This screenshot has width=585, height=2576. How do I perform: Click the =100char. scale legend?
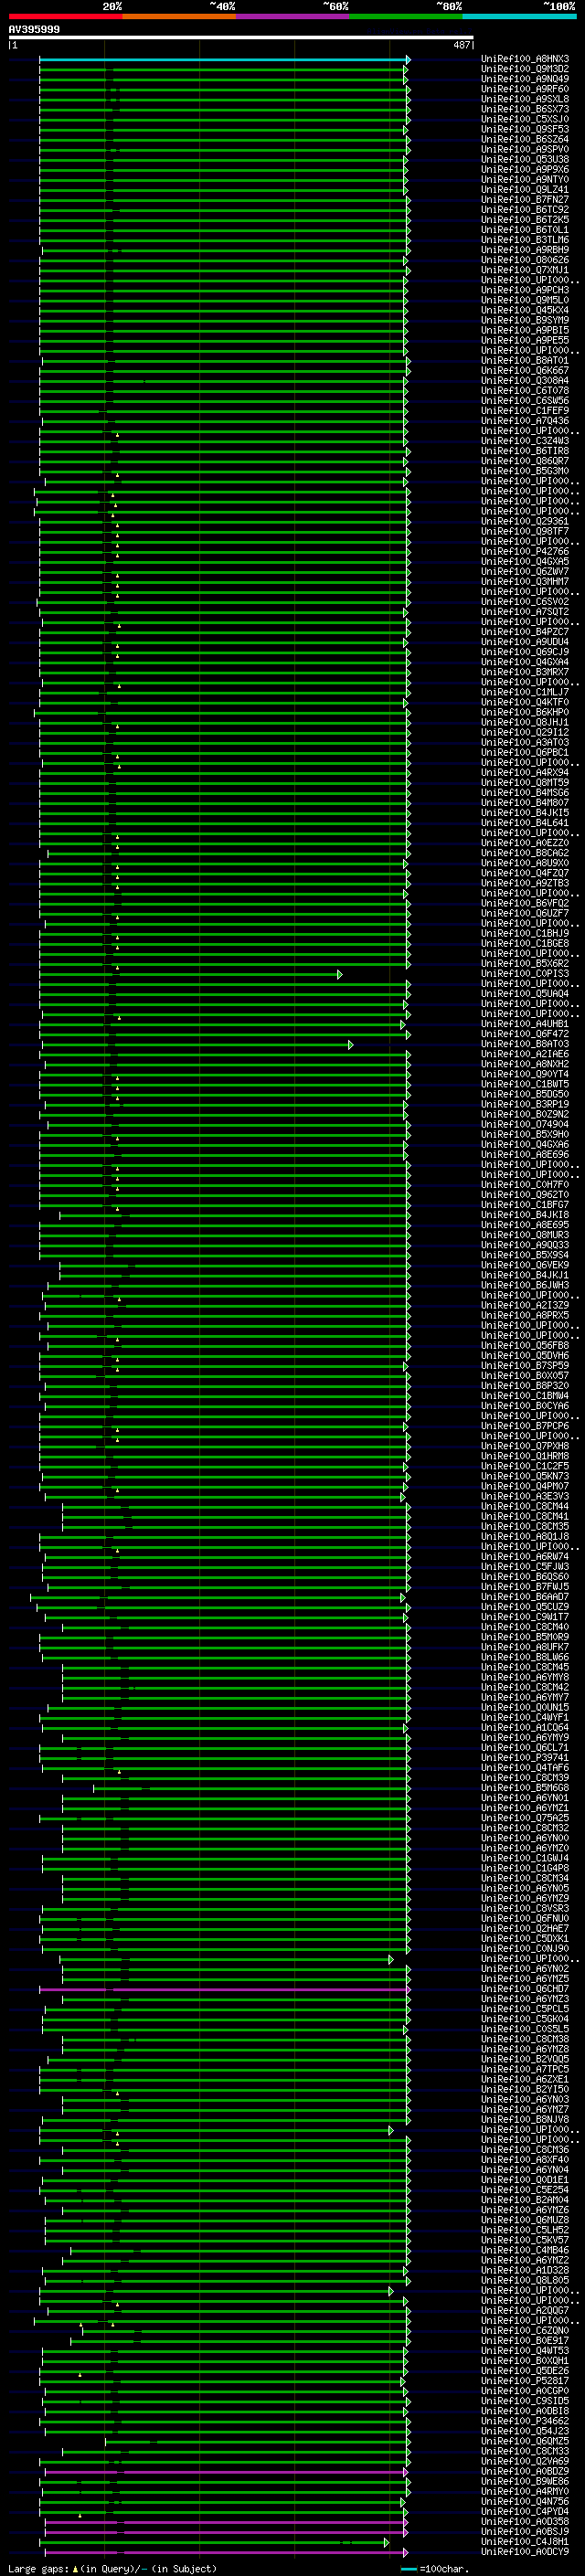pyautogui.click(x=435, y=2569)
